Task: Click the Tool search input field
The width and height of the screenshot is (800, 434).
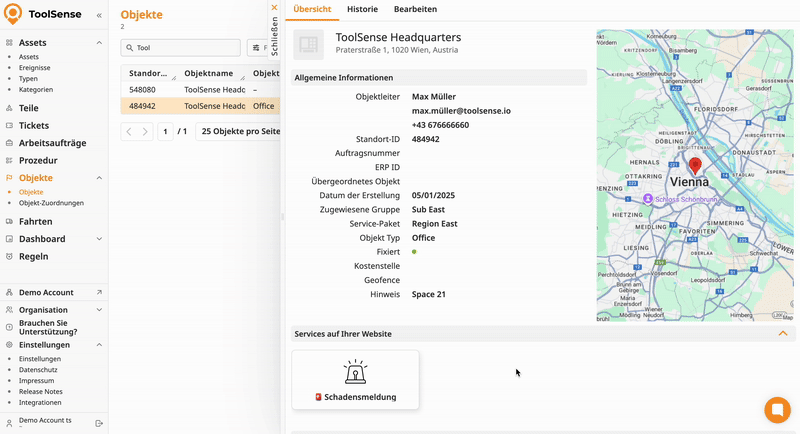Action: pos(181,48)
